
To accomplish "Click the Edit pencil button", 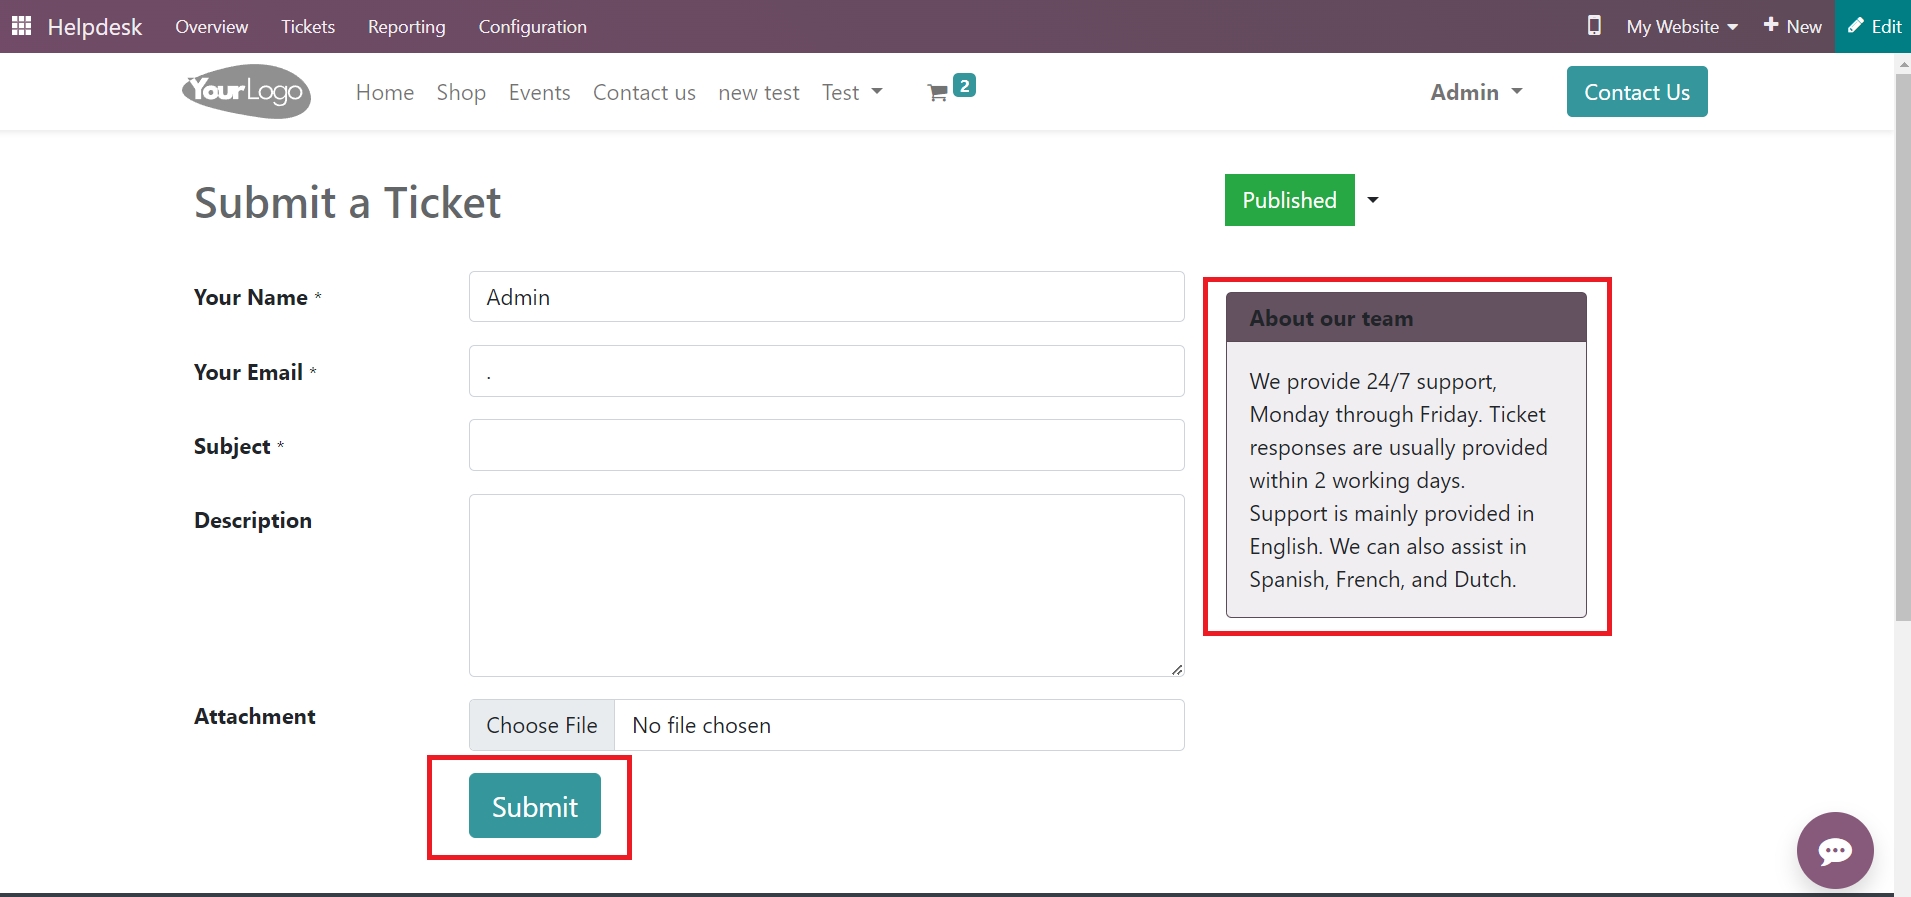I will pos(1874,26).
